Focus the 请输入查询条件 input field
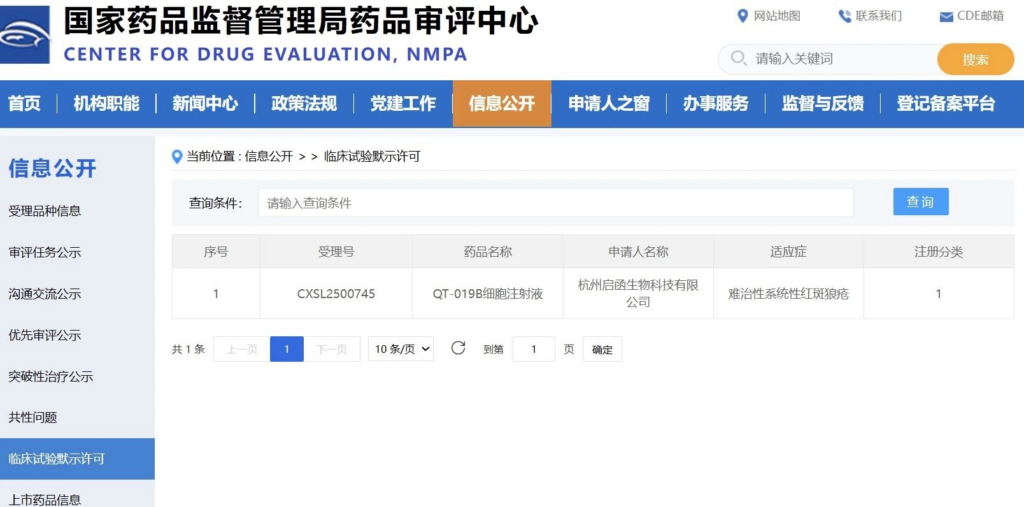 [555, 203]
